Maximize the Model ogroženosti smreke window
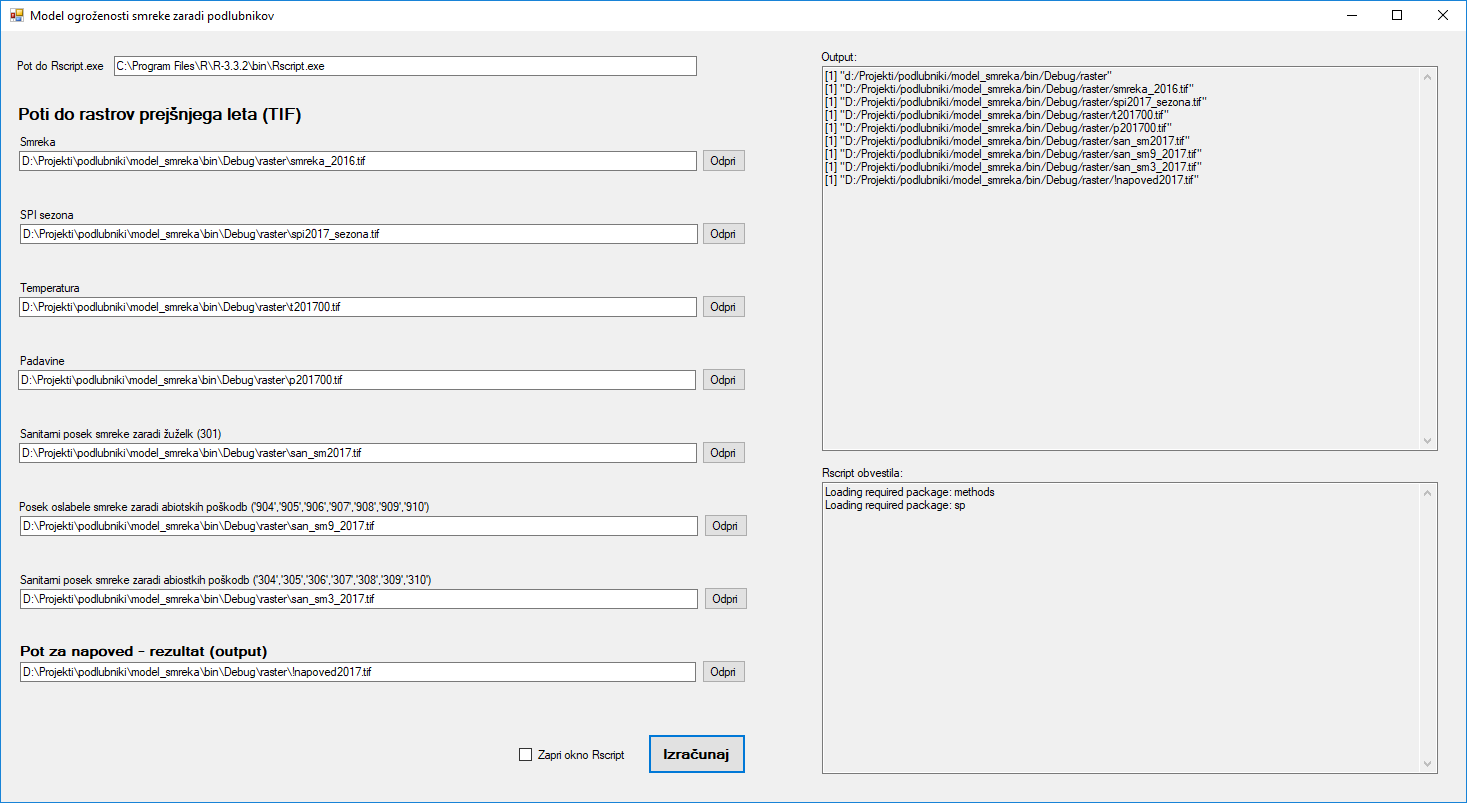1467x803 pixels. click(x=1397, y=15)
